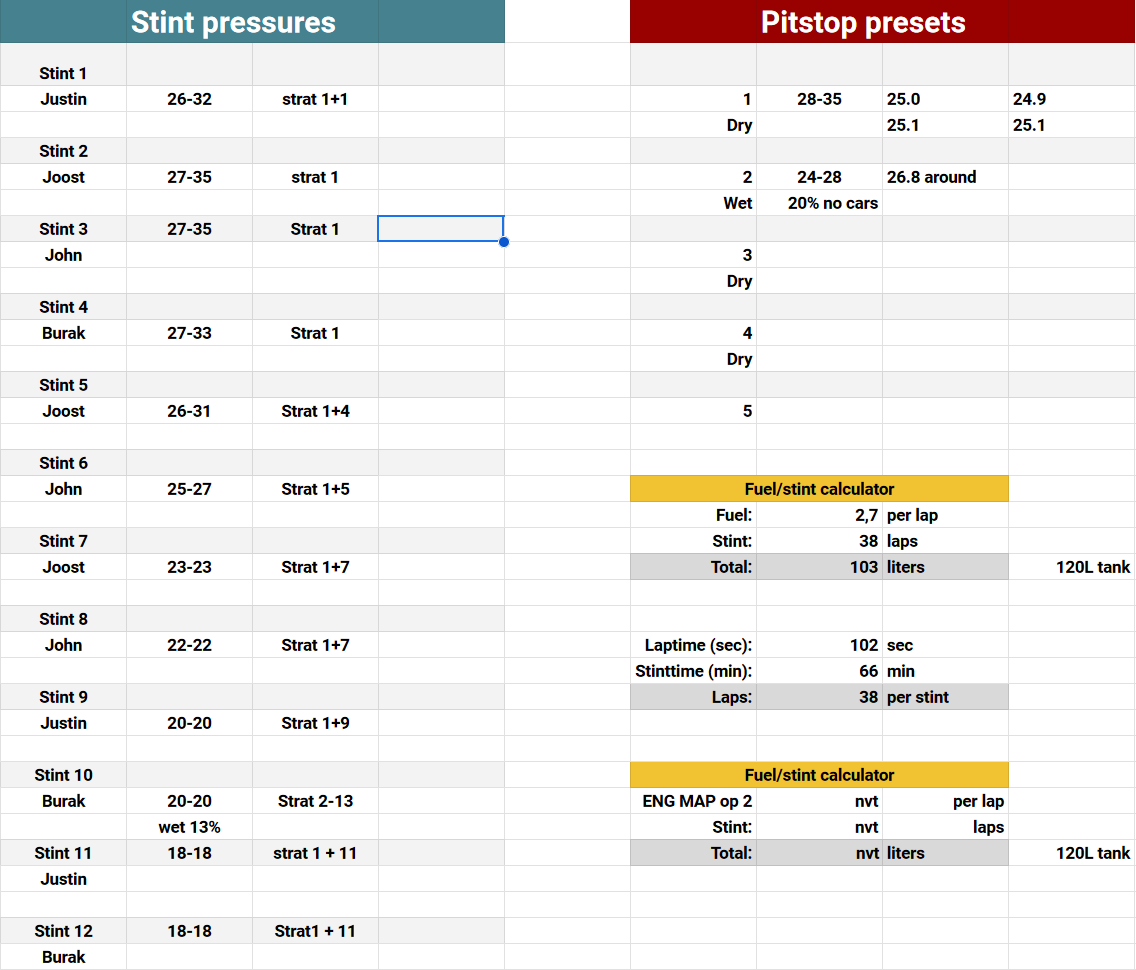Click the fill handle of the selected cell
The width and height of the screenshot is (1136, 970).
tap(503, 242)
